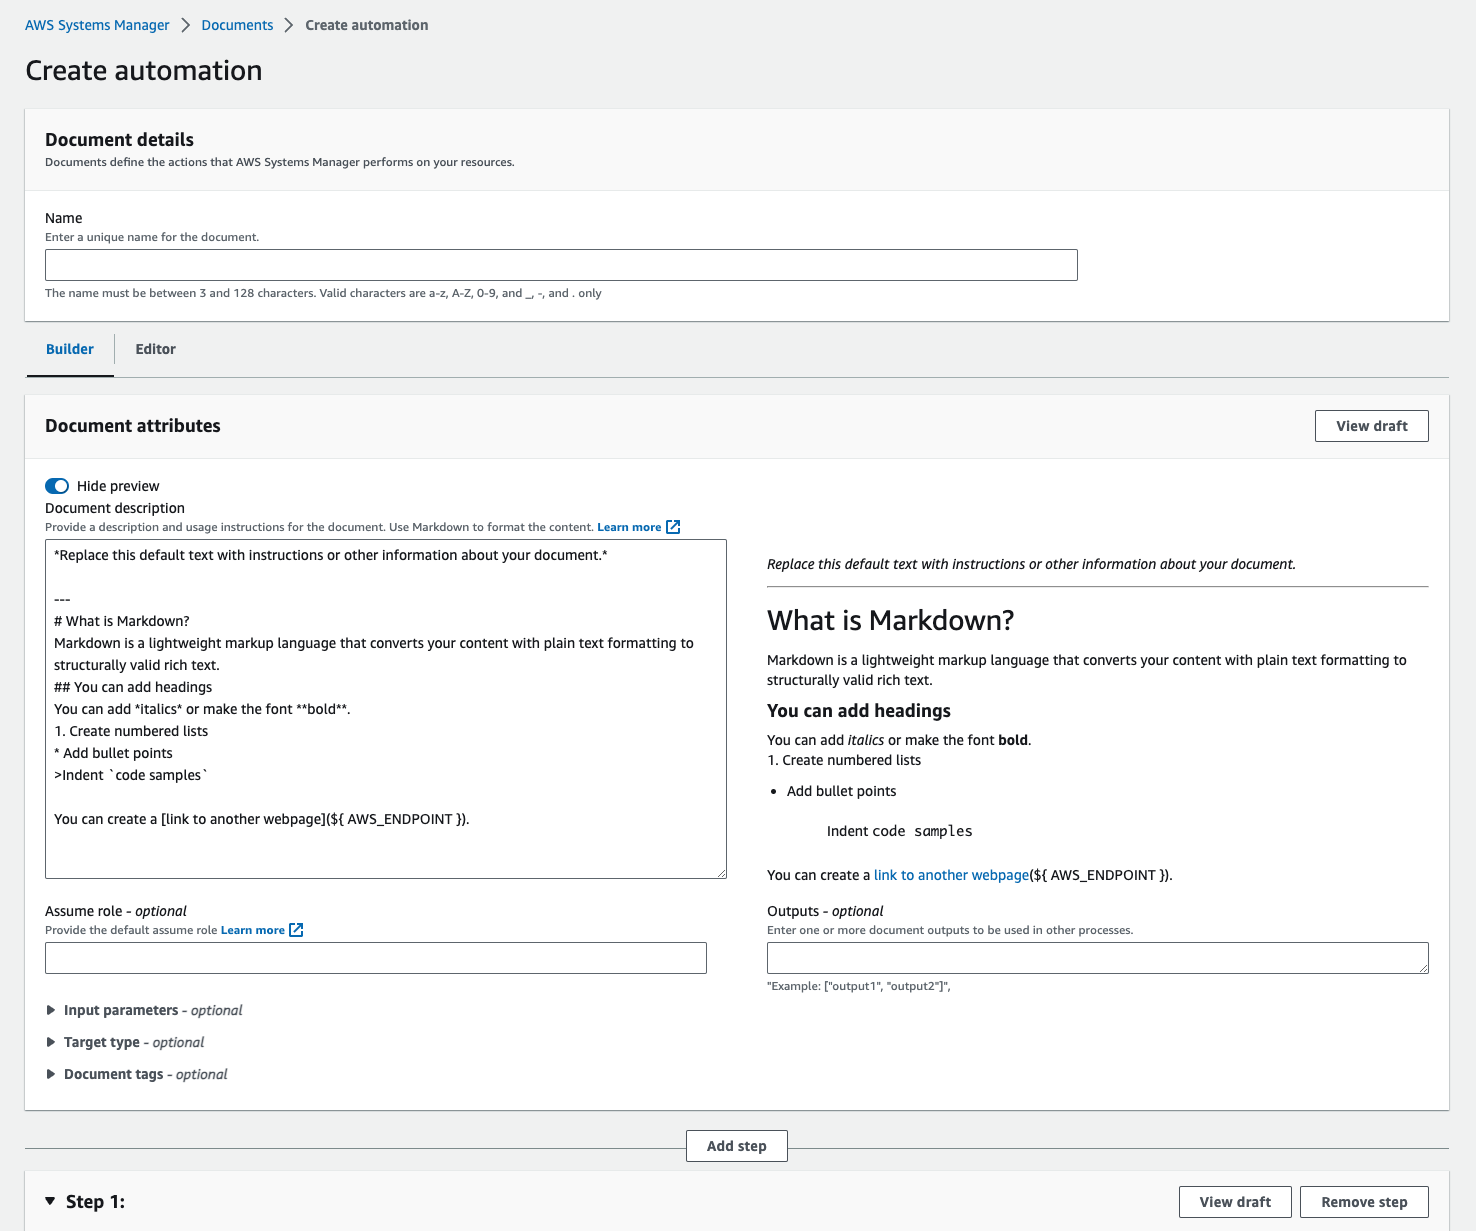Screen dimensions: 1476x1231
Task: Expand Input parameters section
Action: click(x=144, y=1010)
